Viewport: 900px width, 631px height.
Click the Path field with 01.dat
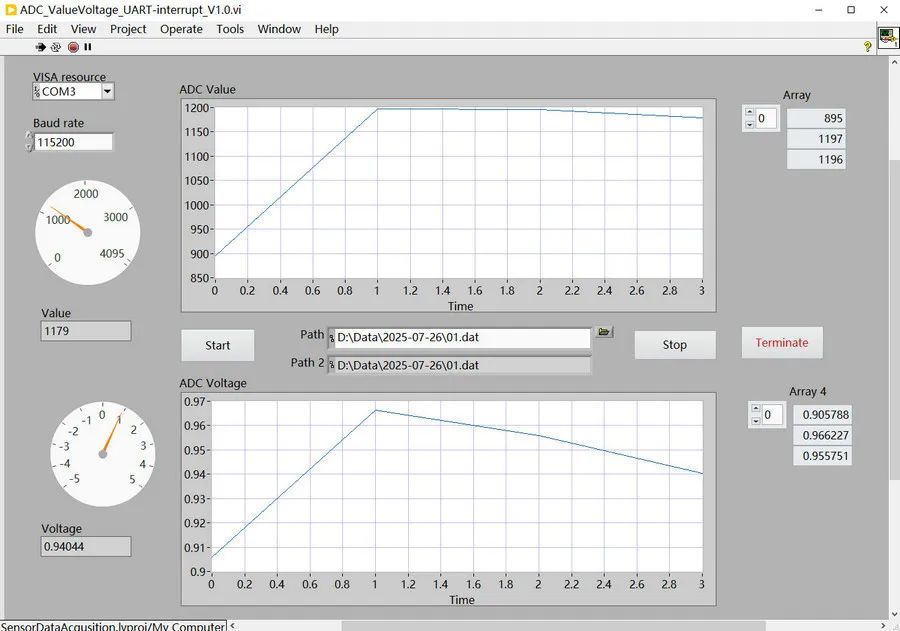(459, 338)
